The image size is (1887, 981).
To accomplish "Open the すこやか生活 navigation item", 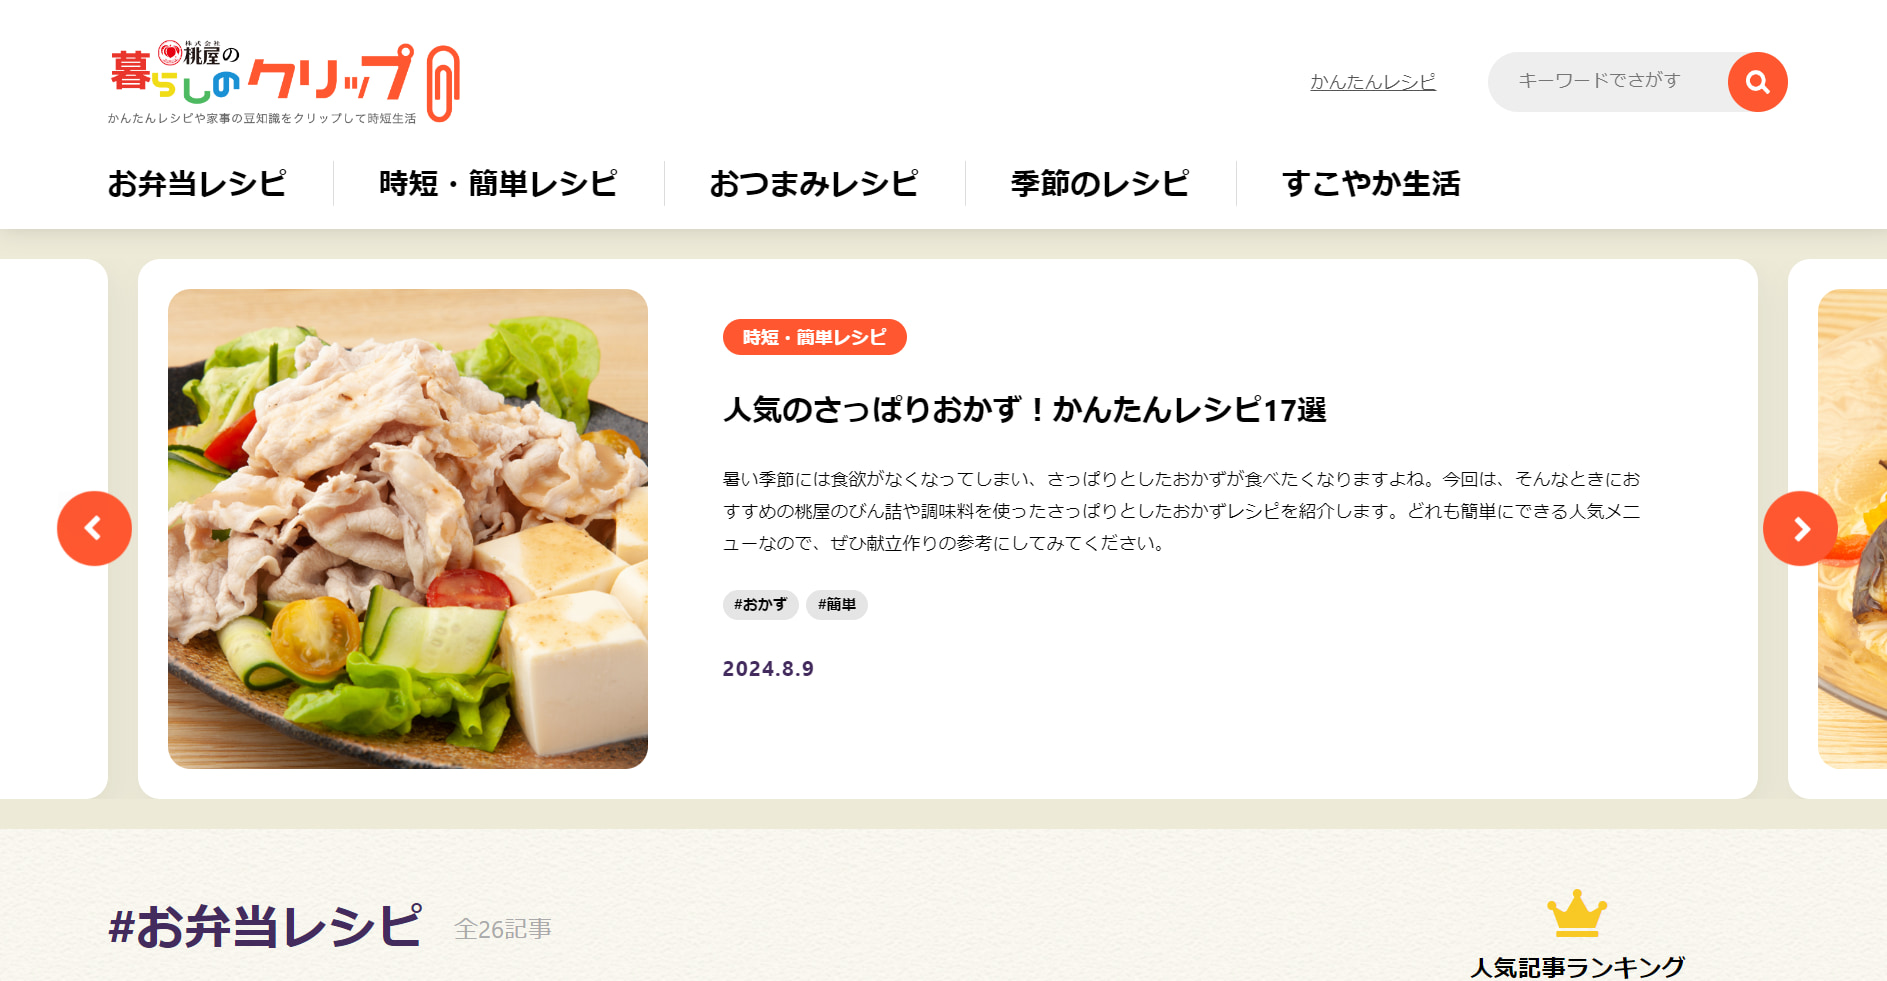I will pyautogui.click(x=1371, y=183).
